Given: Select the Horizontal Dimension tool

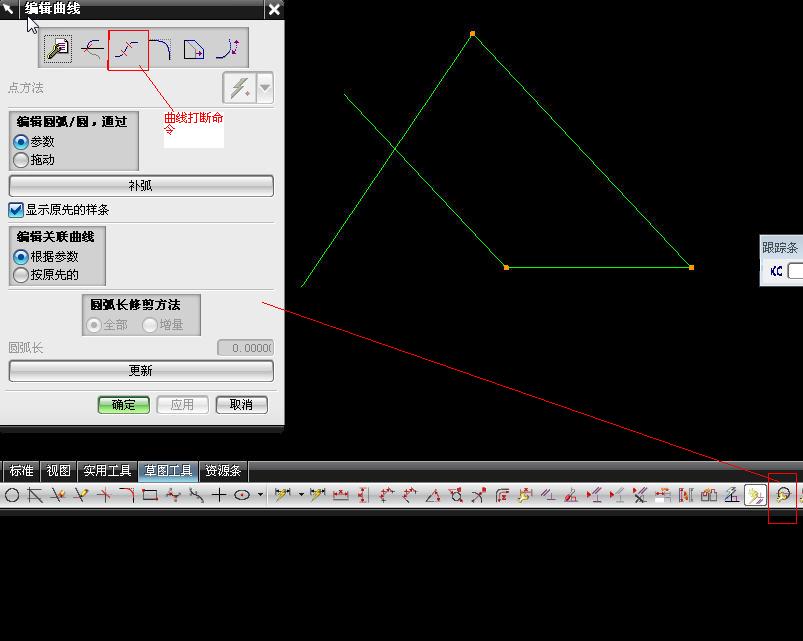Looking at the screenshot, I should (341, 495).
